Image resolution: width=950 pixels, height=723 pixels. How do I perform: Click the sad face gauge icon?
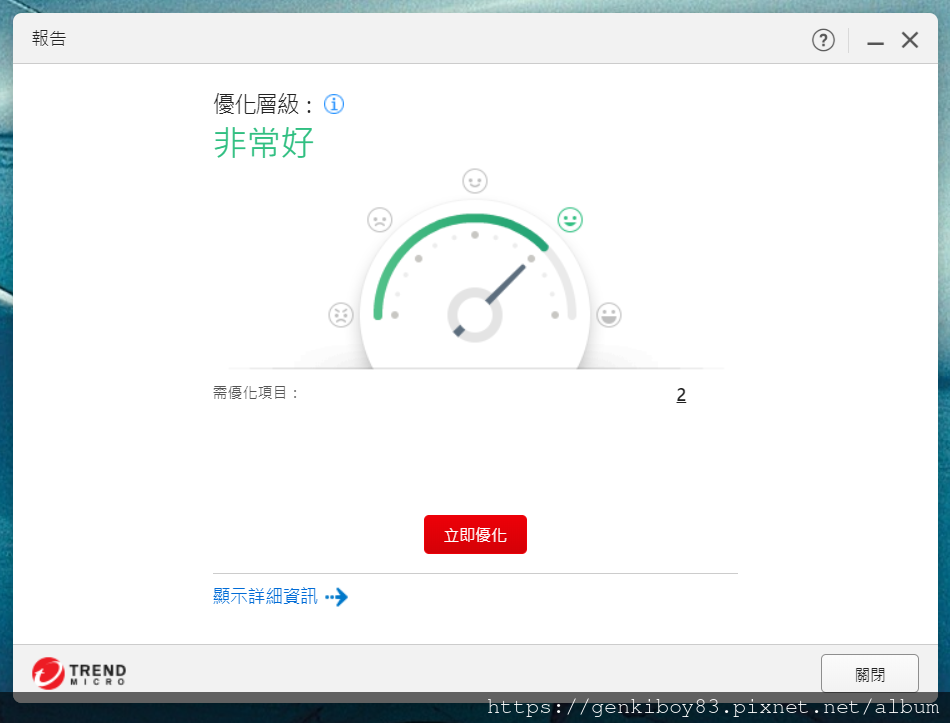point(380,219)
